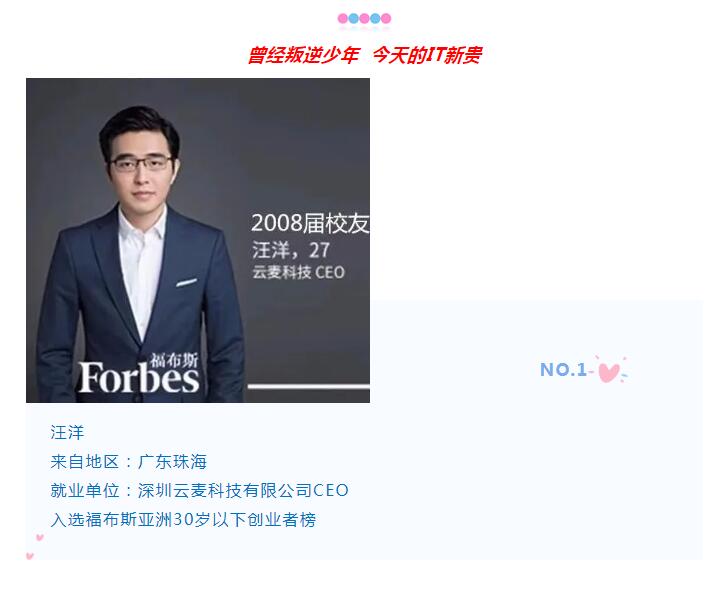Click the NO.1 ranking label
The width and height of the screenshot is (724, 590).
coord(564,369)
